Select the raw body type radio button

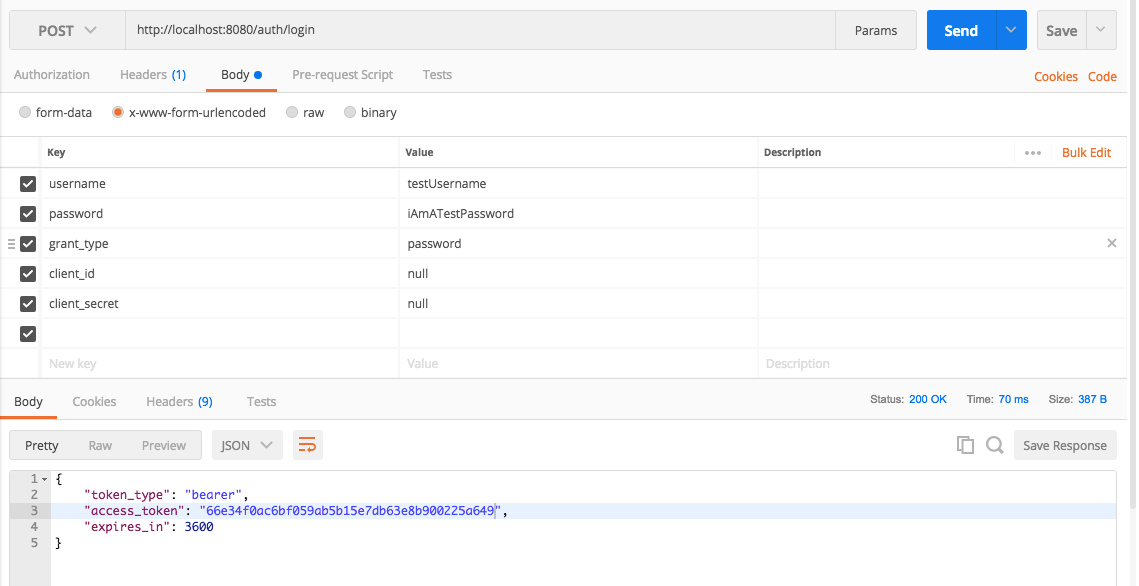point(292,113)
